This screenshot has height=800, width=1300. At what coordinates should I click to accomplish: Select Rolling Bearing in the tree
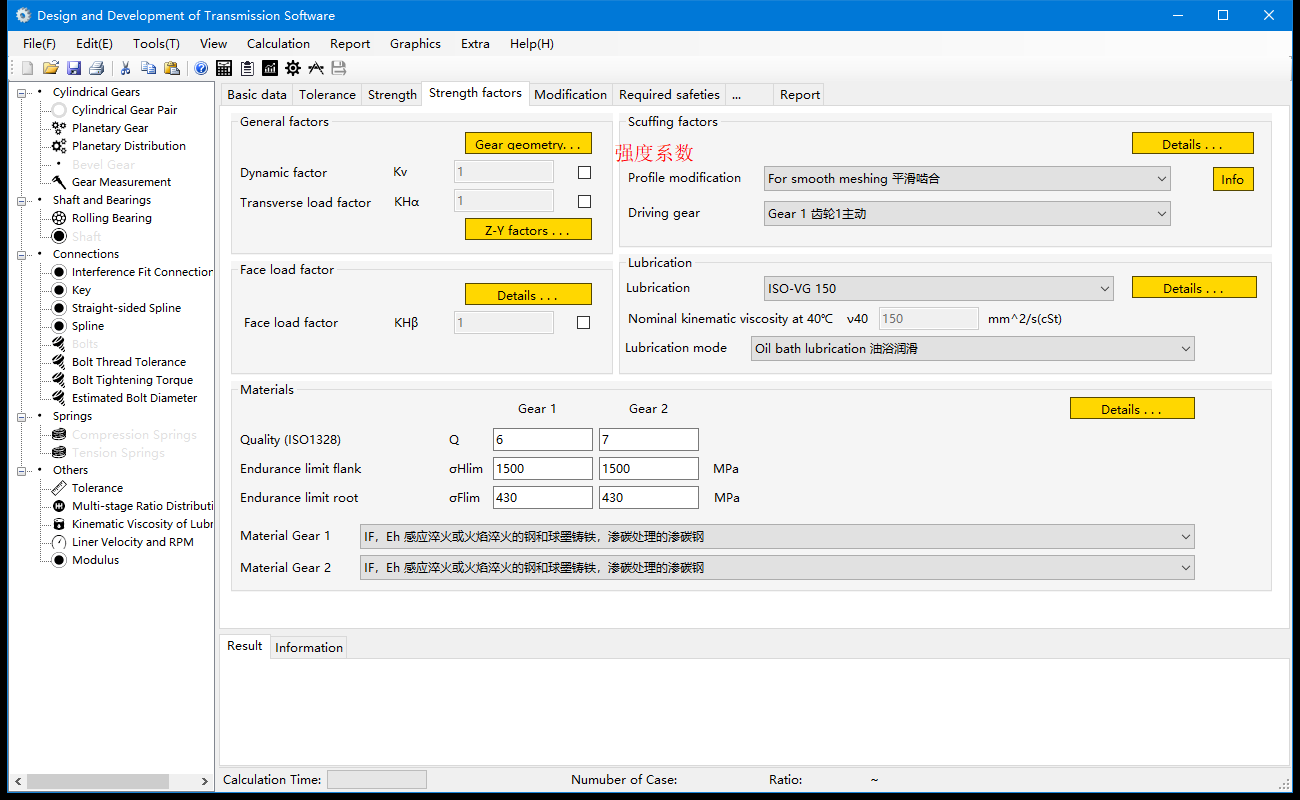coord(111,218)
